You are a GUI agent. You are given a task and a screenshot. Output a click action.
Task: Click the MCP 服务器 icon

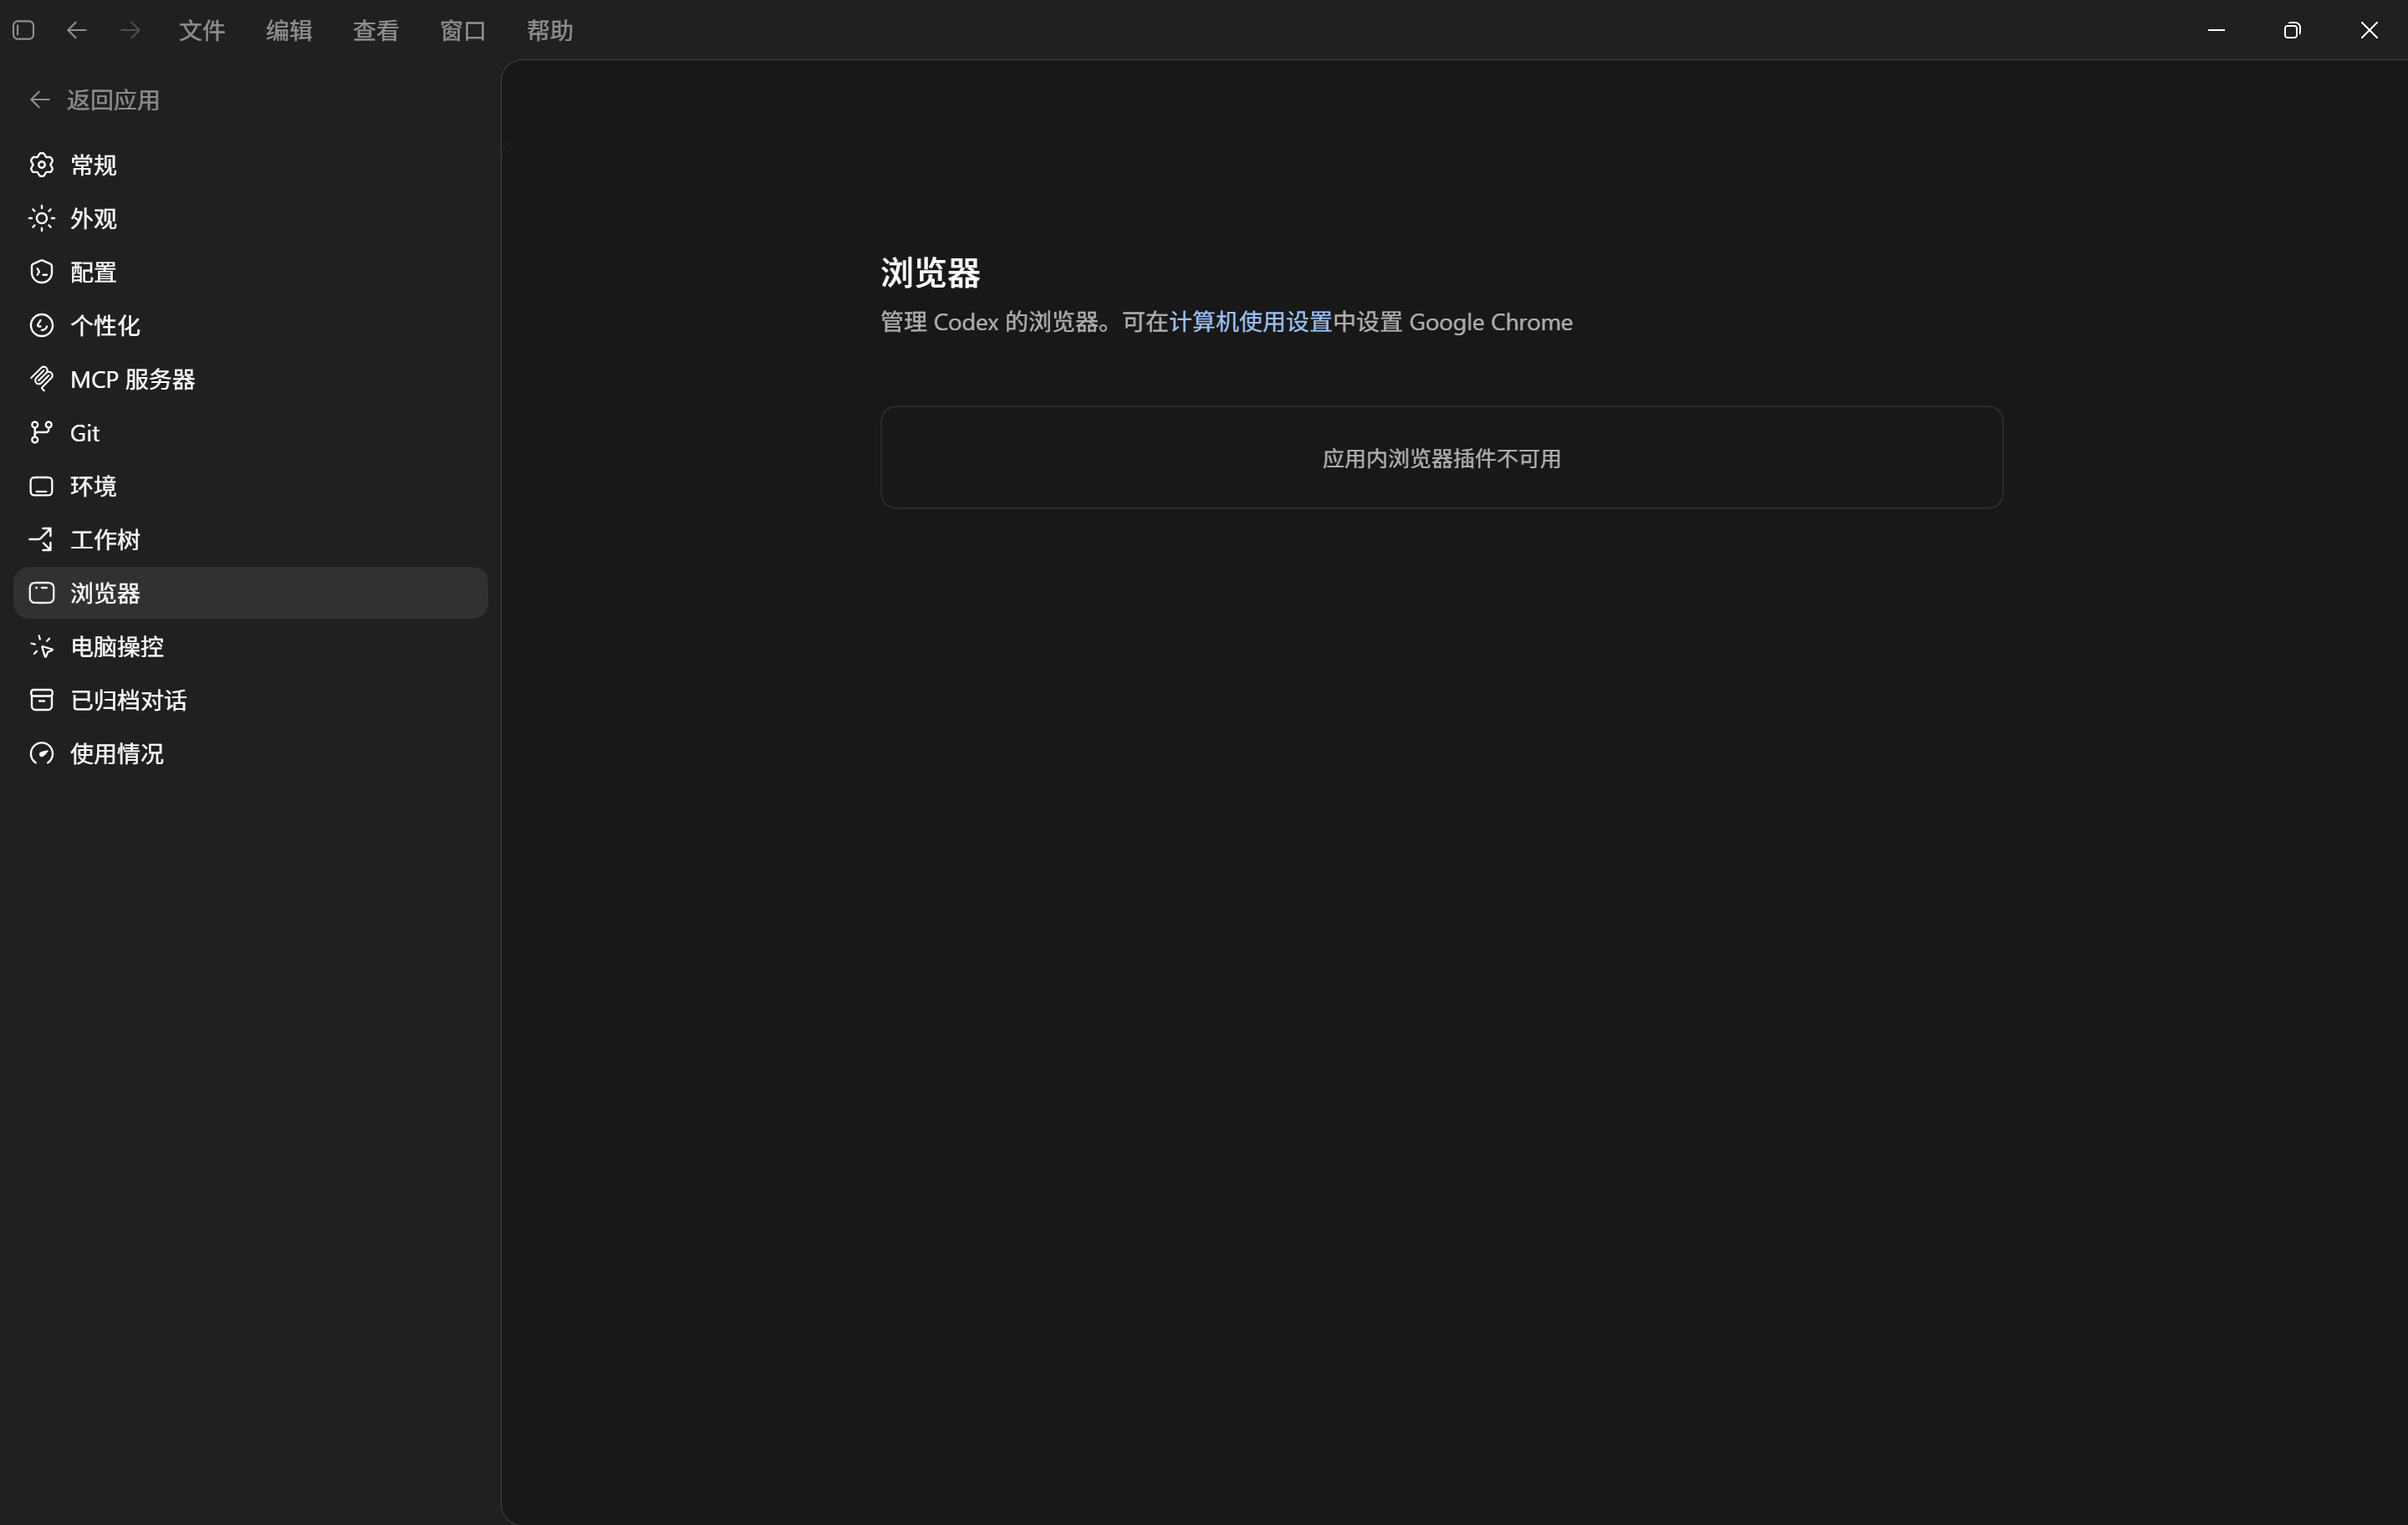pyautogui.click(x=41, y=379)
